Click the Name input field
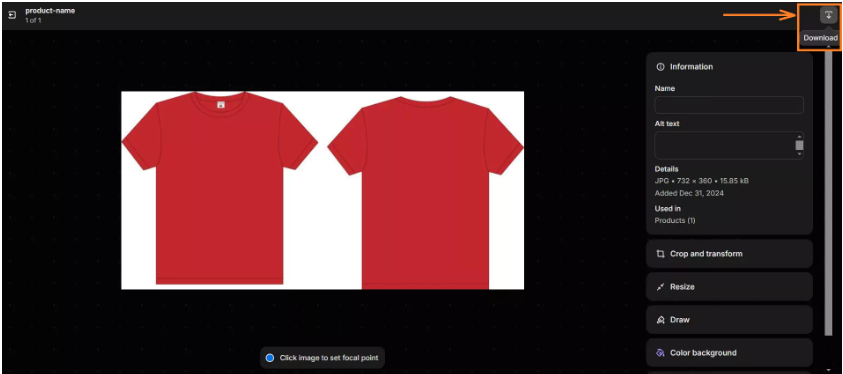The height and width of the screenshot is (374, 843). [729, 105]
